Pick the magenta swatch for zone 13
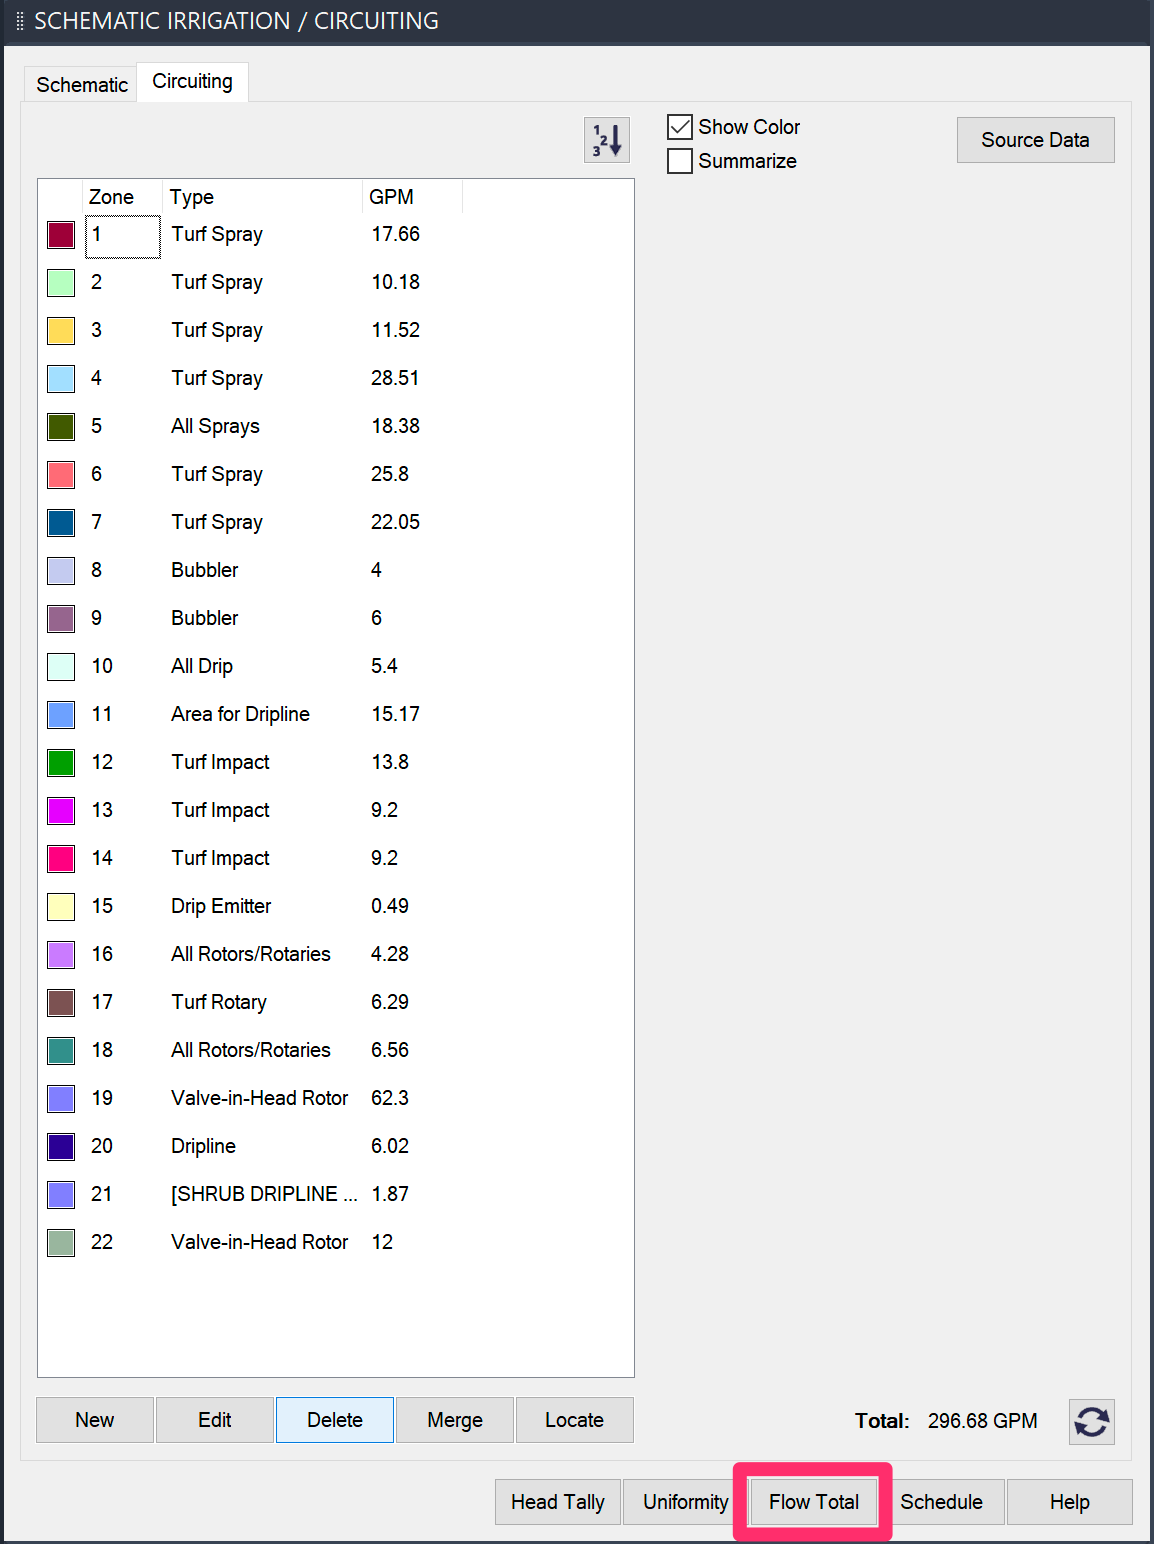1154x1544 pixels. pyautogui.click(x=61, y=811)
